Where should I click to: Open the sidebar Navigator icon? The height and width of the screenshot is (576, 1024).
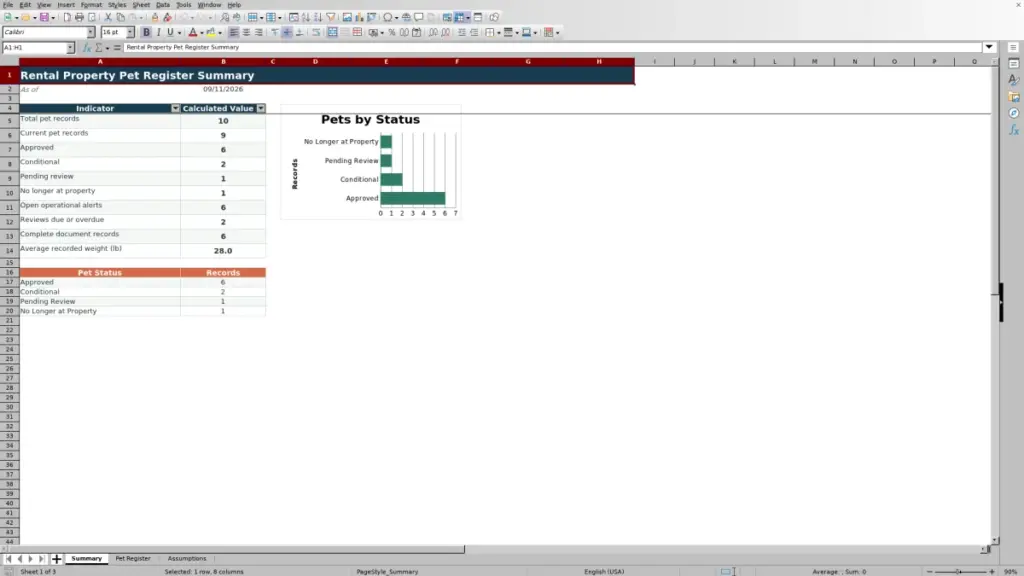click(x=1014, y=114)
